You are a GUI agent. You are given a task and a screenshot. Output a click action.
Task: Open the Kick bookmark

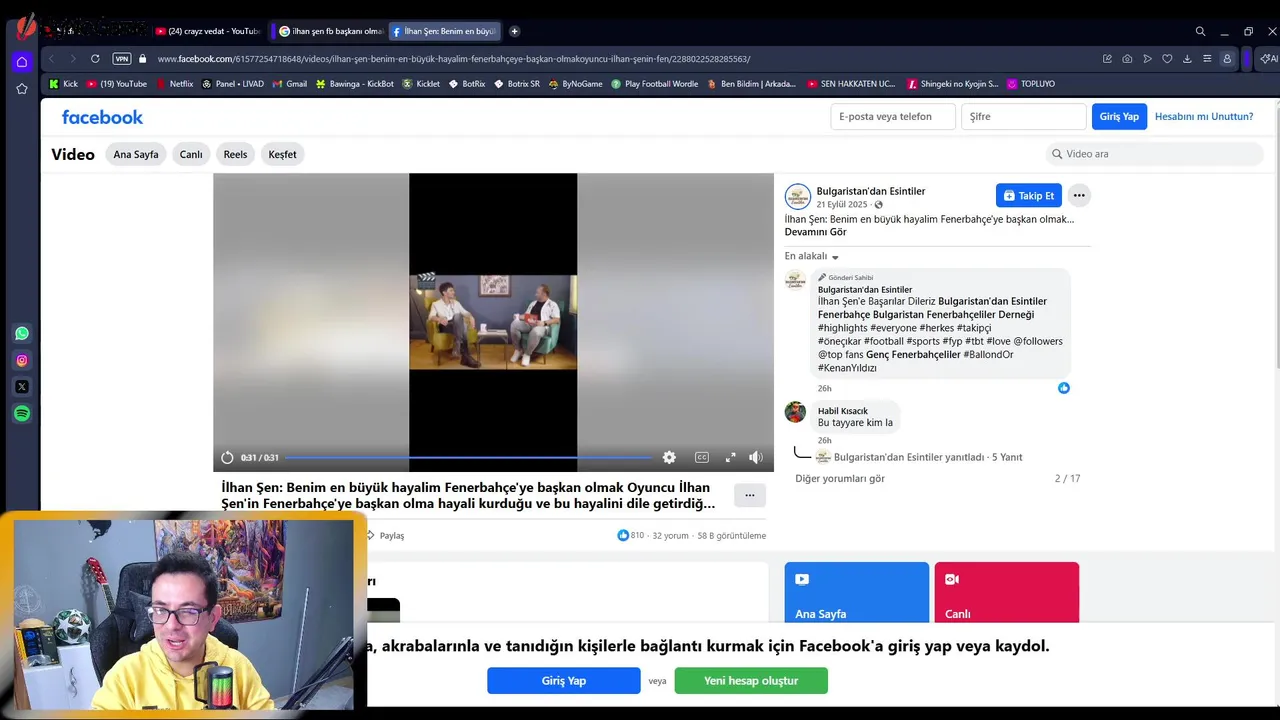(x=63, y=84)
